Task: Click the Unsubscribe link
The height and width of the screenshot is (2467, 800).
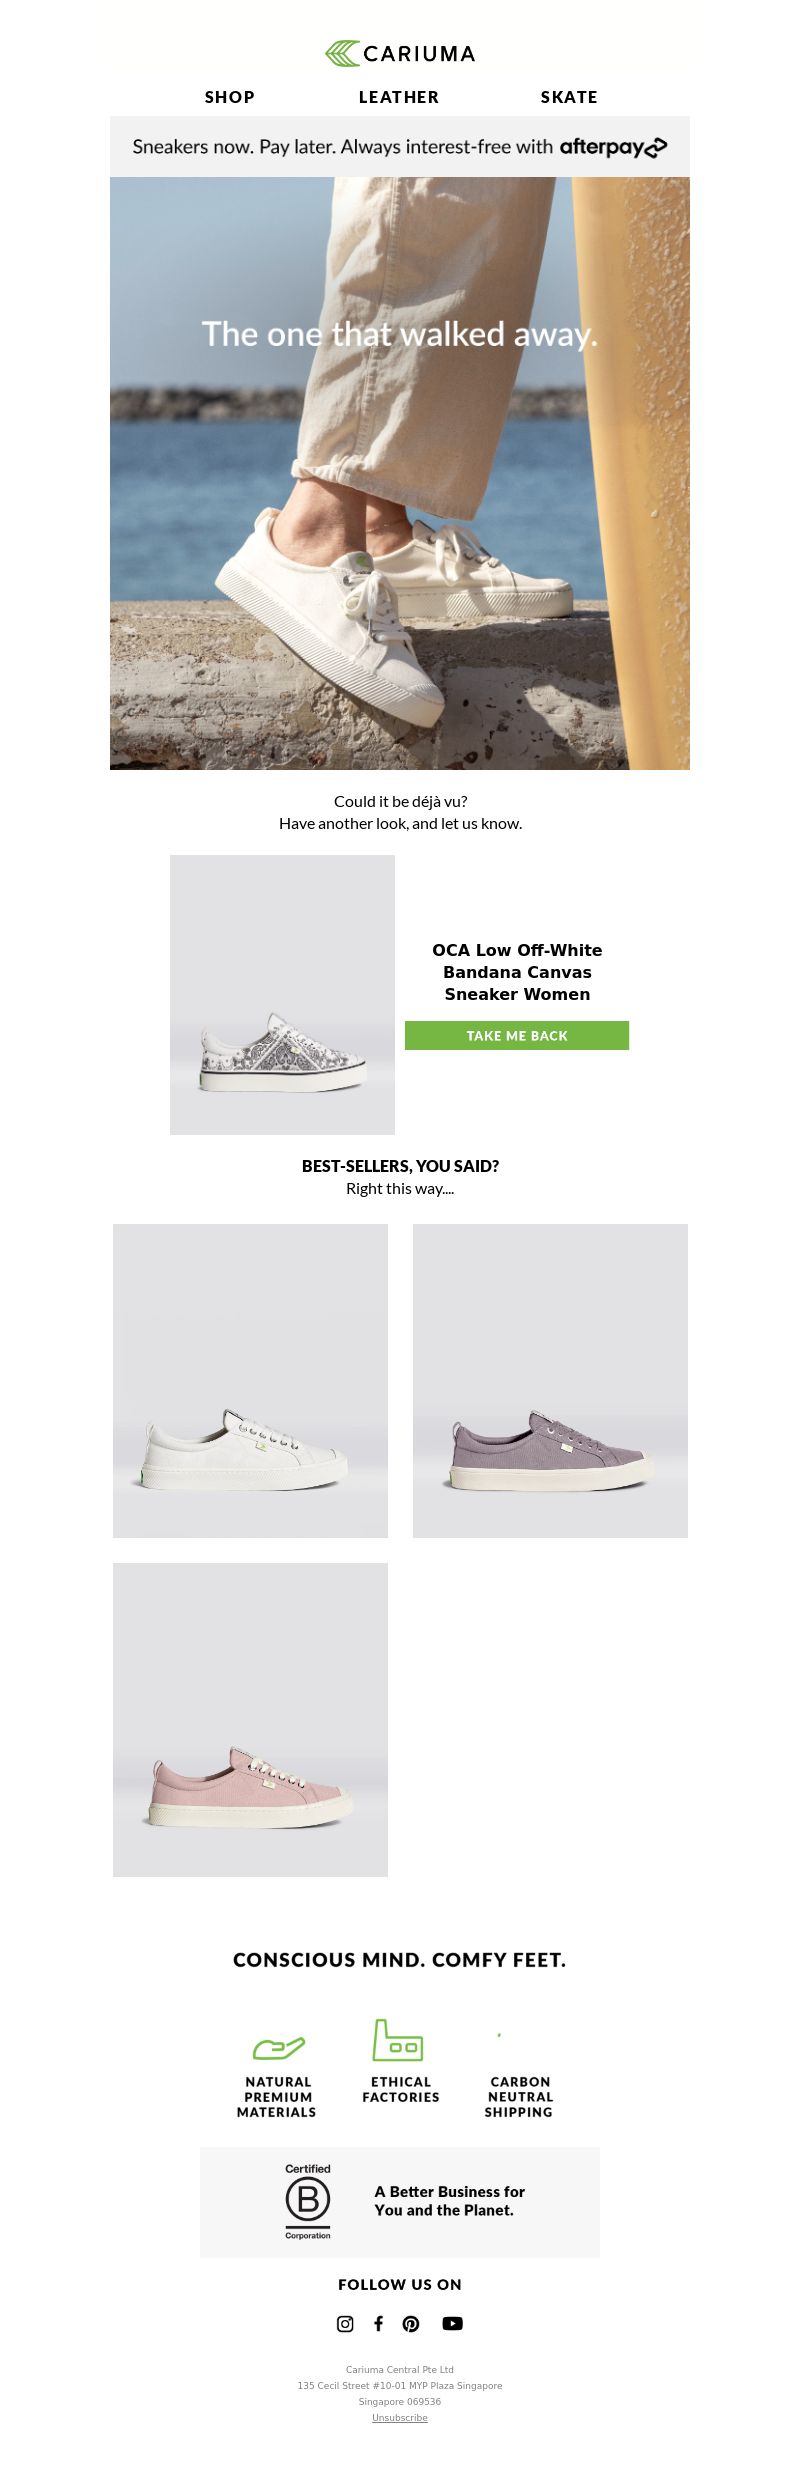Action: (x=400, y=2417)
